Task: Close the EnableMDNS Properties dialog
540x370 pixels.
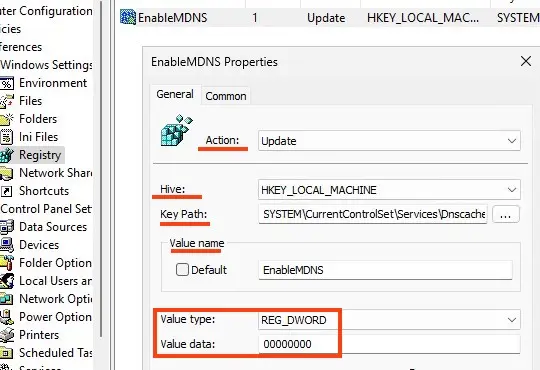Action: 526,62
